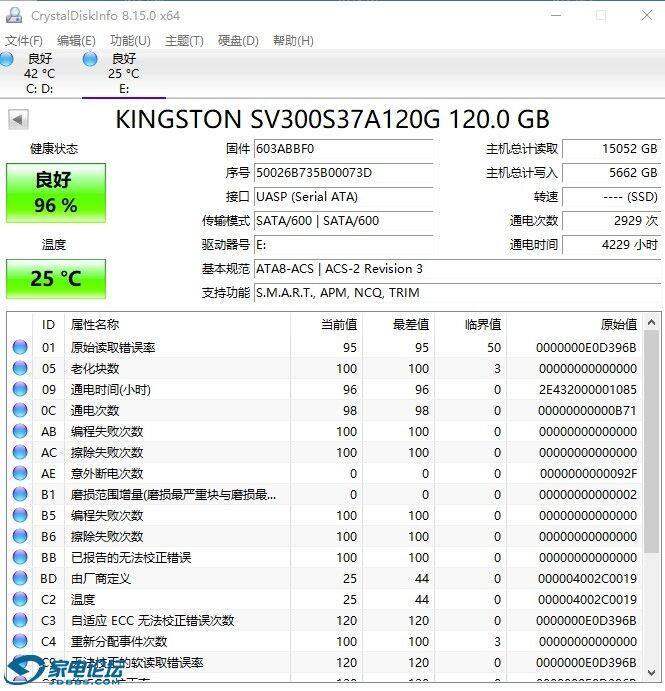Select the 原始读取错误率 attribute name

(x=113, y=348)
